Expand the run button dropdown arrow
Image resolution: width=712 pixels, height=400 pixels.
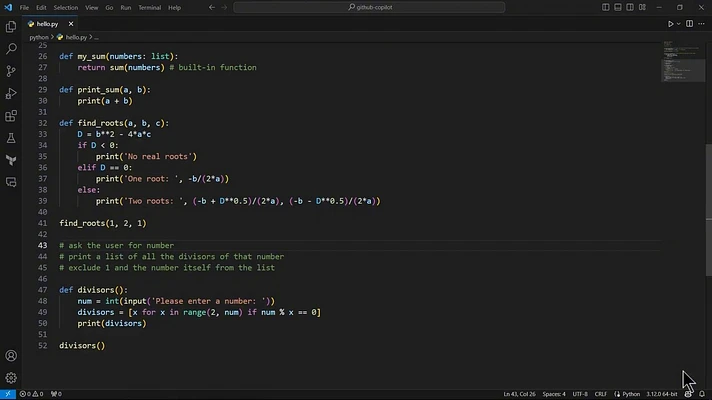[x=678, y=24]
